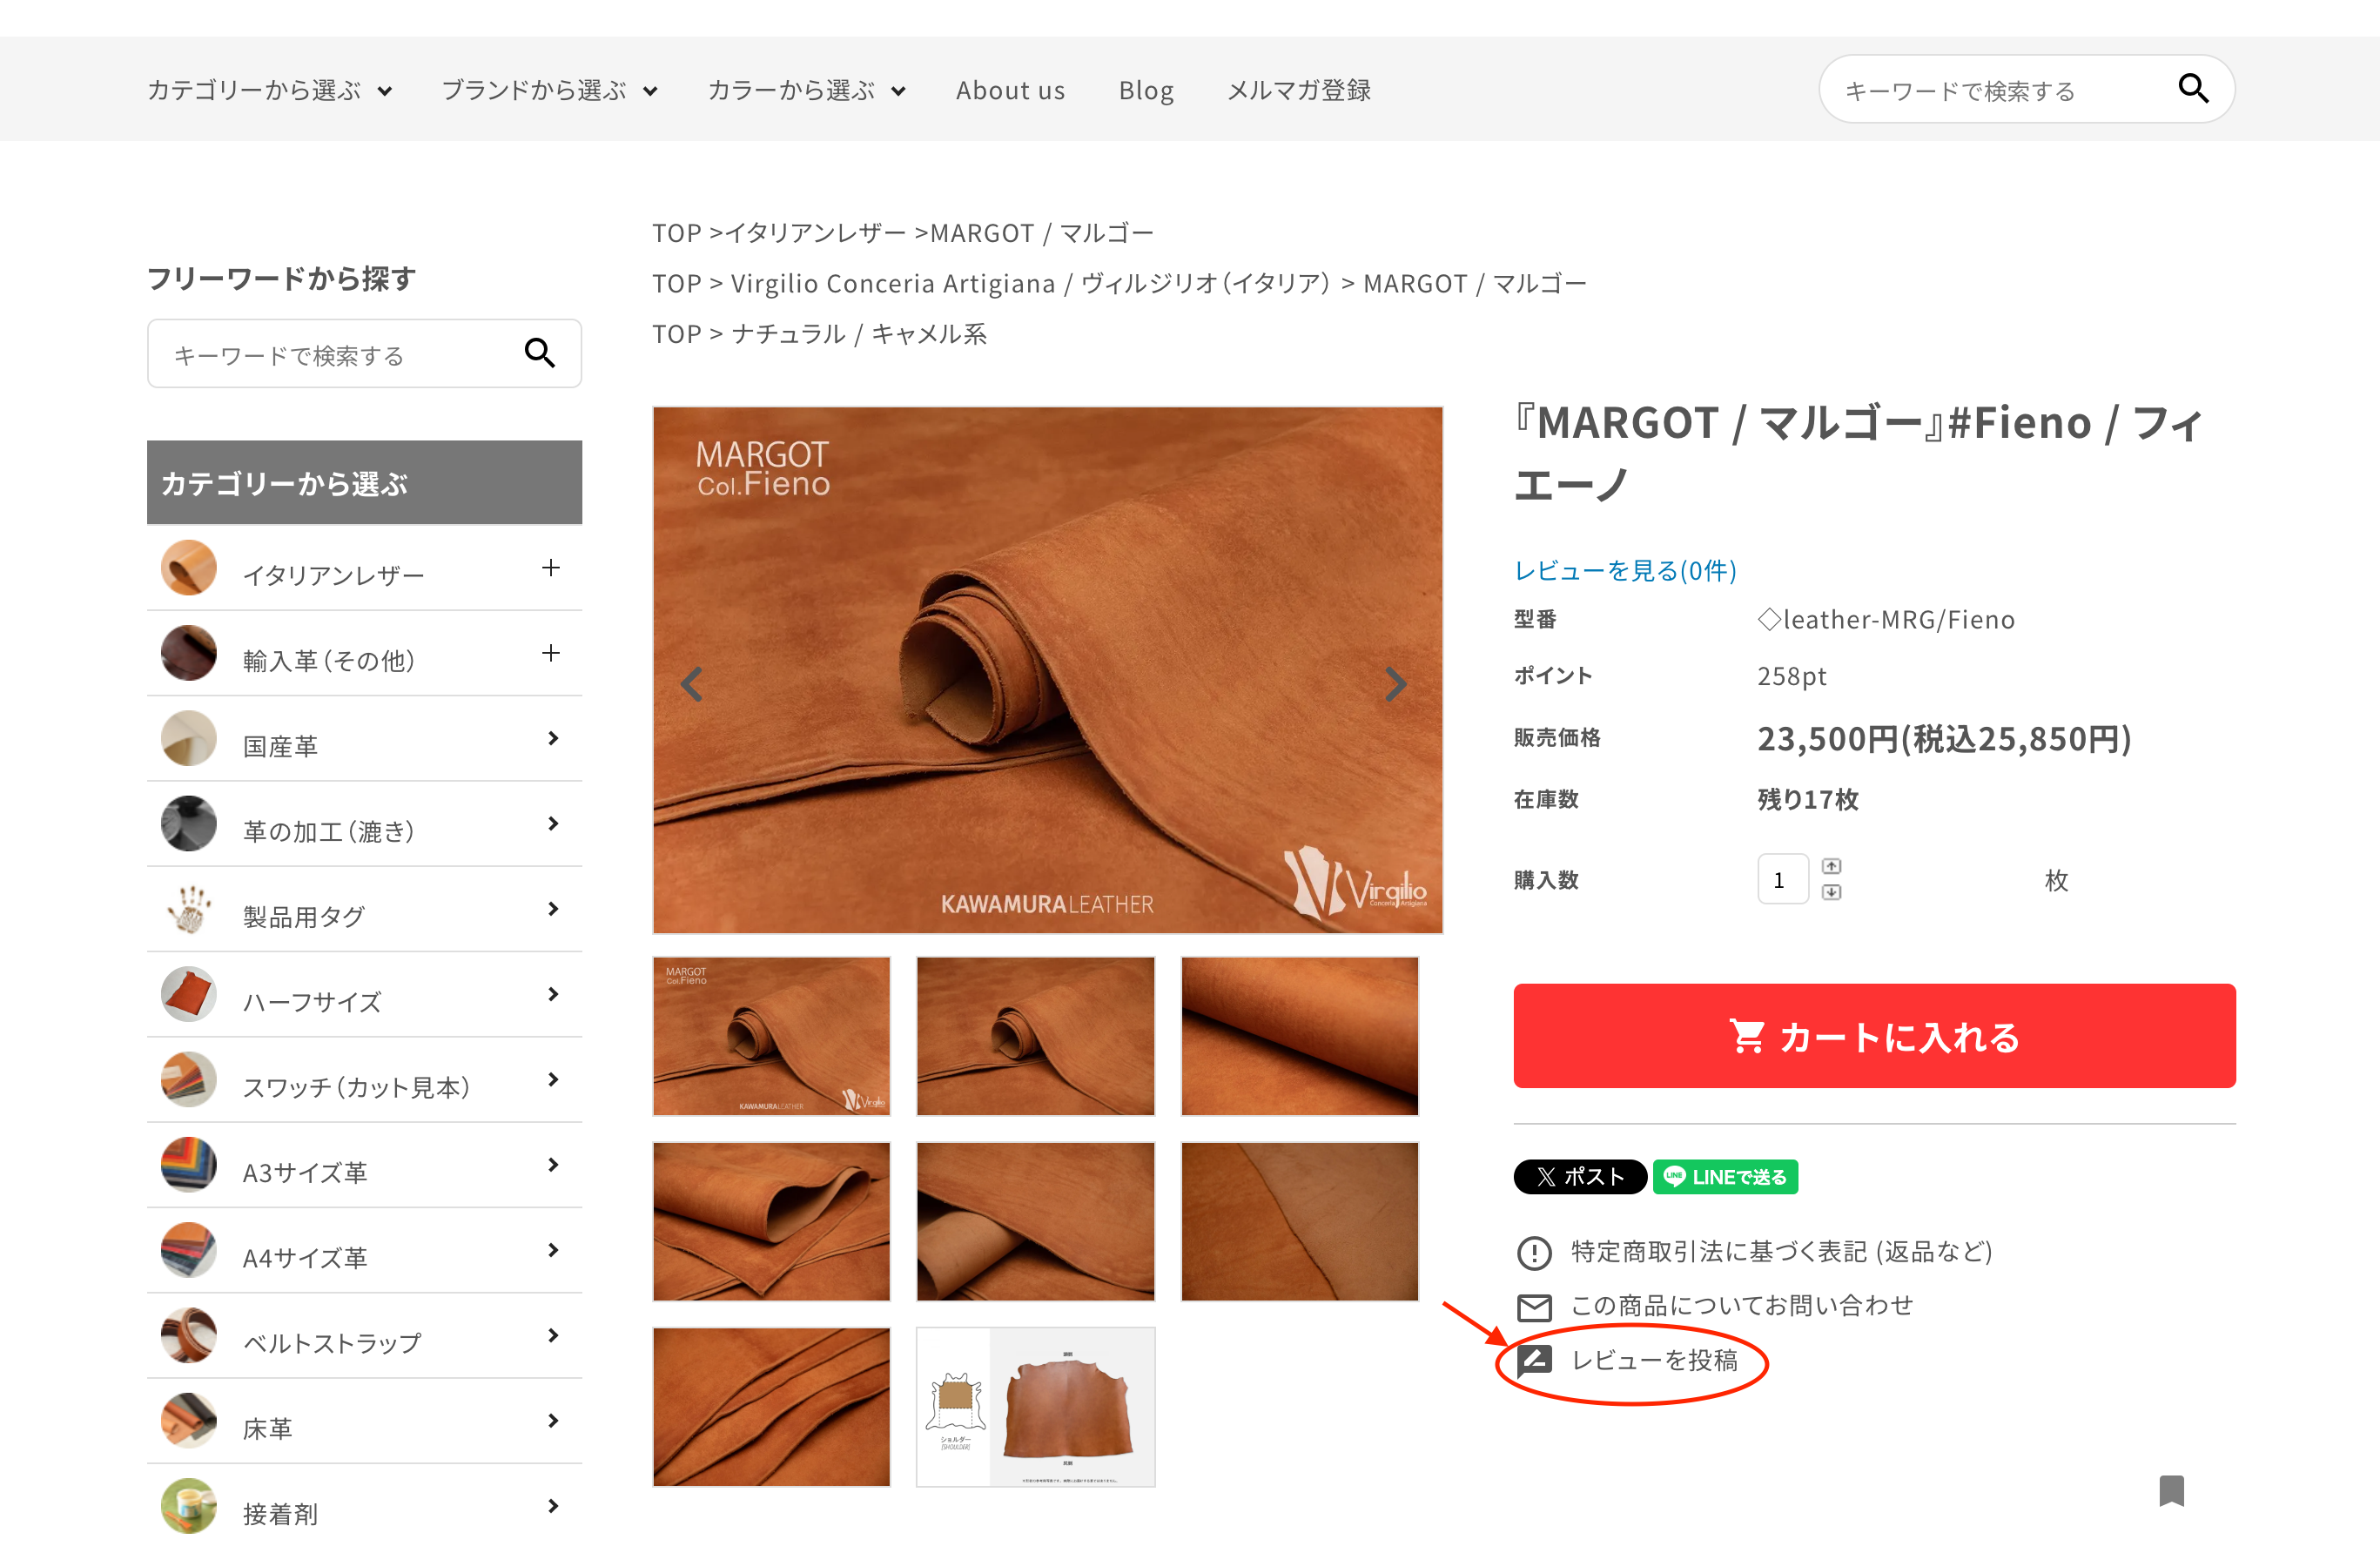This screenshot has width=2380, height=1546.
Task: Share product with X ポスト button
Action: [1580, 1177]
